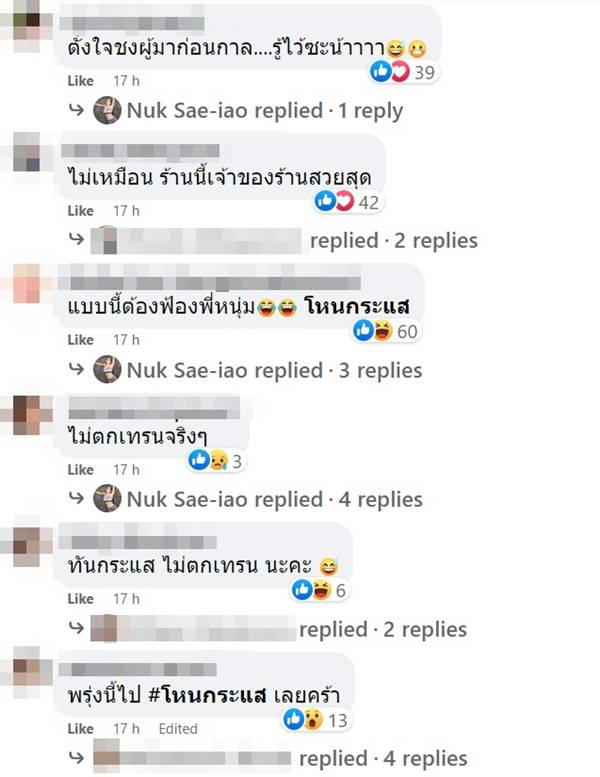Viewport: 600px width, 777px height.
Task: Like the last comment with hashtag
Action: pos(80,729)
